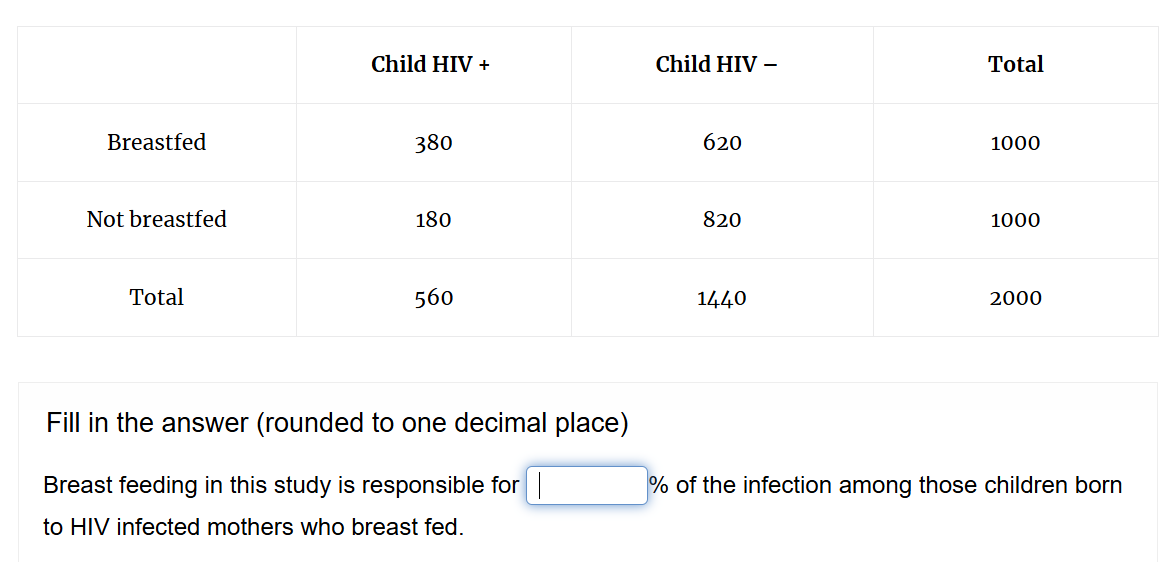Click the Breastfed row label
The height and width of the screenshot is (562, 1171).
point(157,142)
